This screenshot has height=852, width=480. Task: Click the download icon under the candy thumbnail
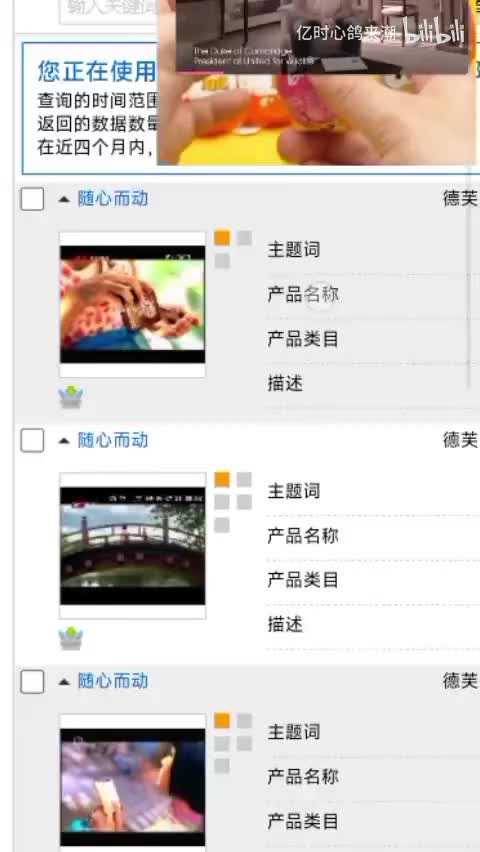[x=71, y=397]
